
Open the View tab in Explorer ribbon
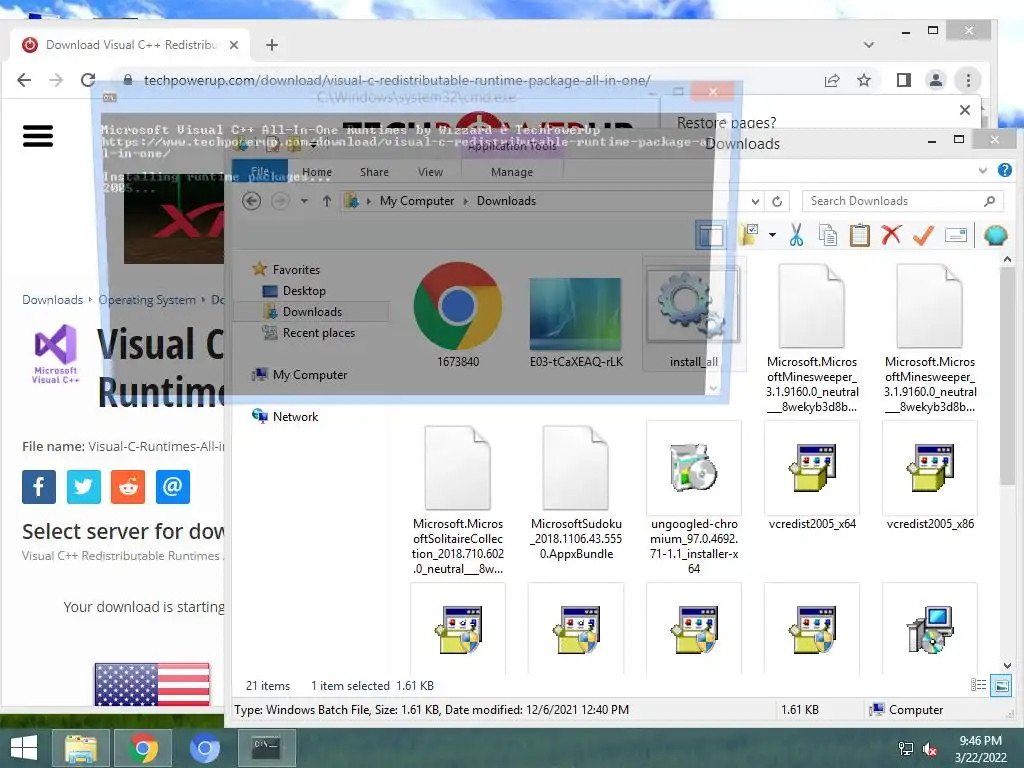pos(430,172)
